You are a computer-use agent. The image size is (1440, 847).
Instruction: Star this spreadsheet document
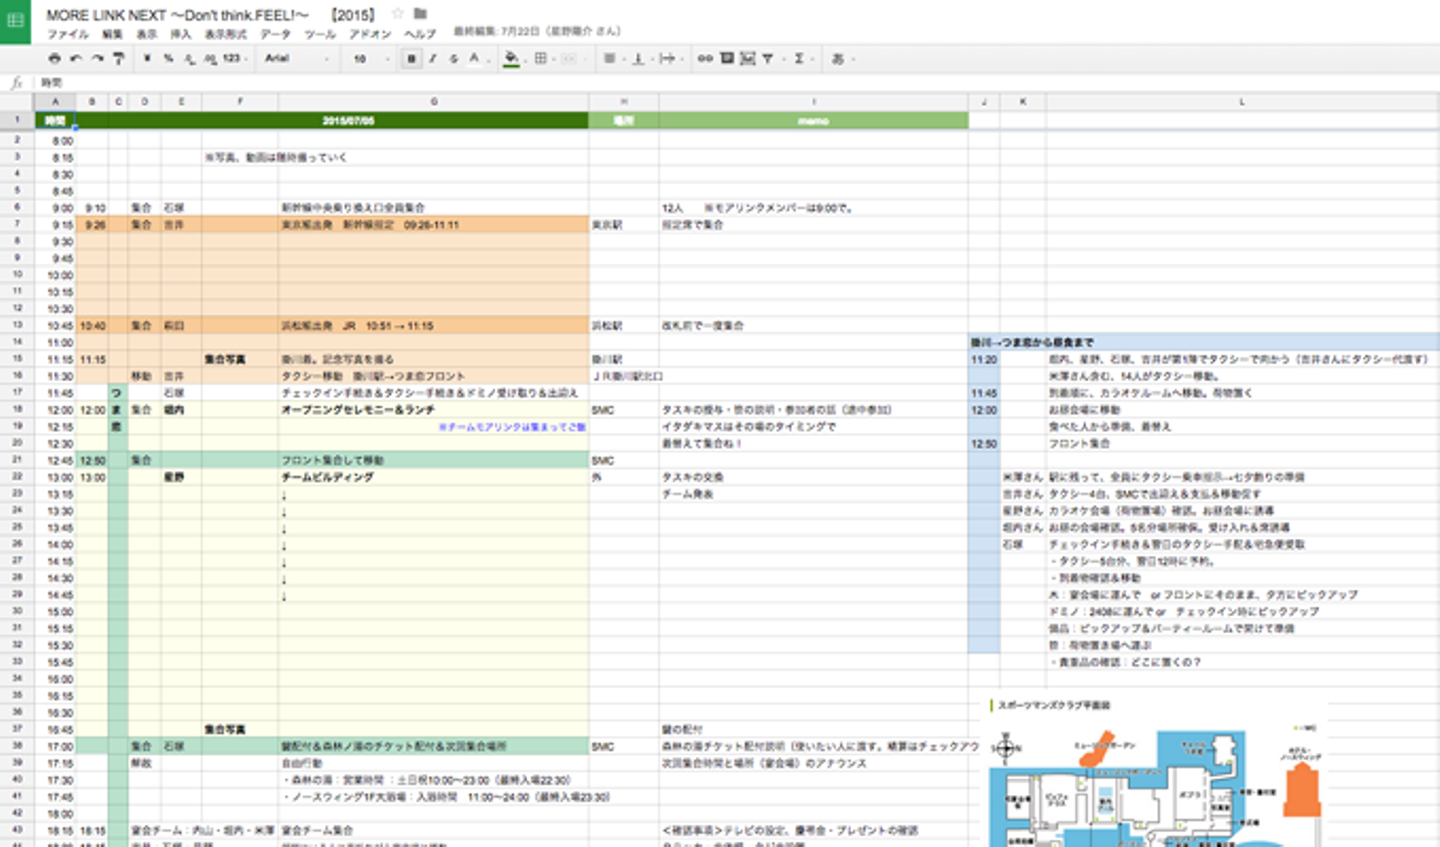tap(397, 14)
